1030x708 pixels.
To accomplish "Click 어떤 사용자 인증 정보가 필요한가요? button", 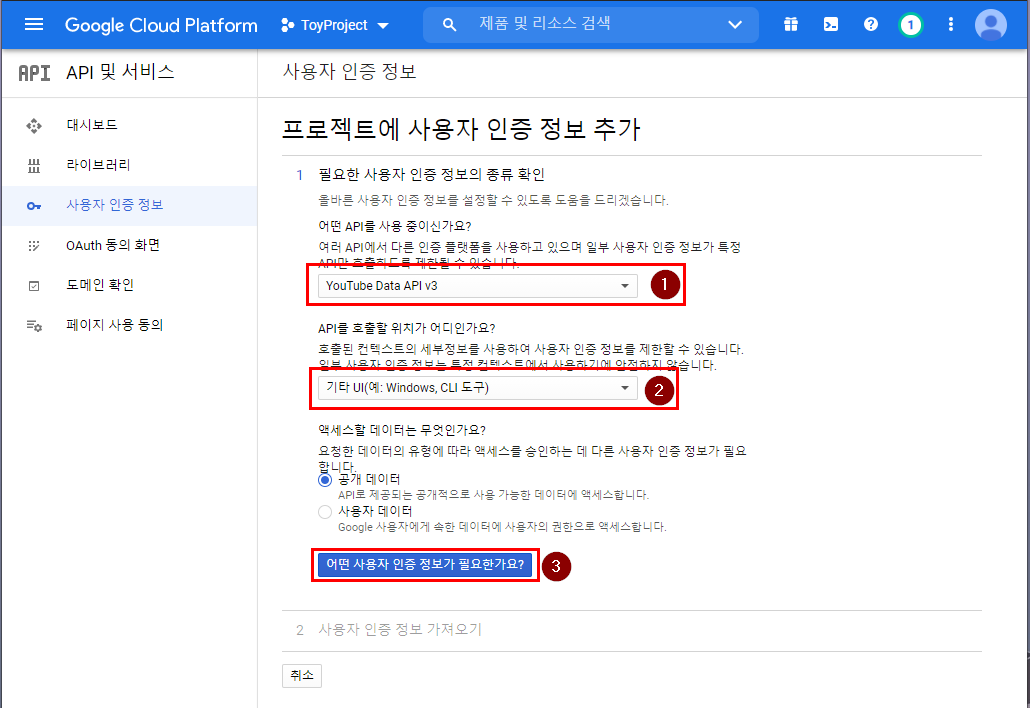I will 425,565.
